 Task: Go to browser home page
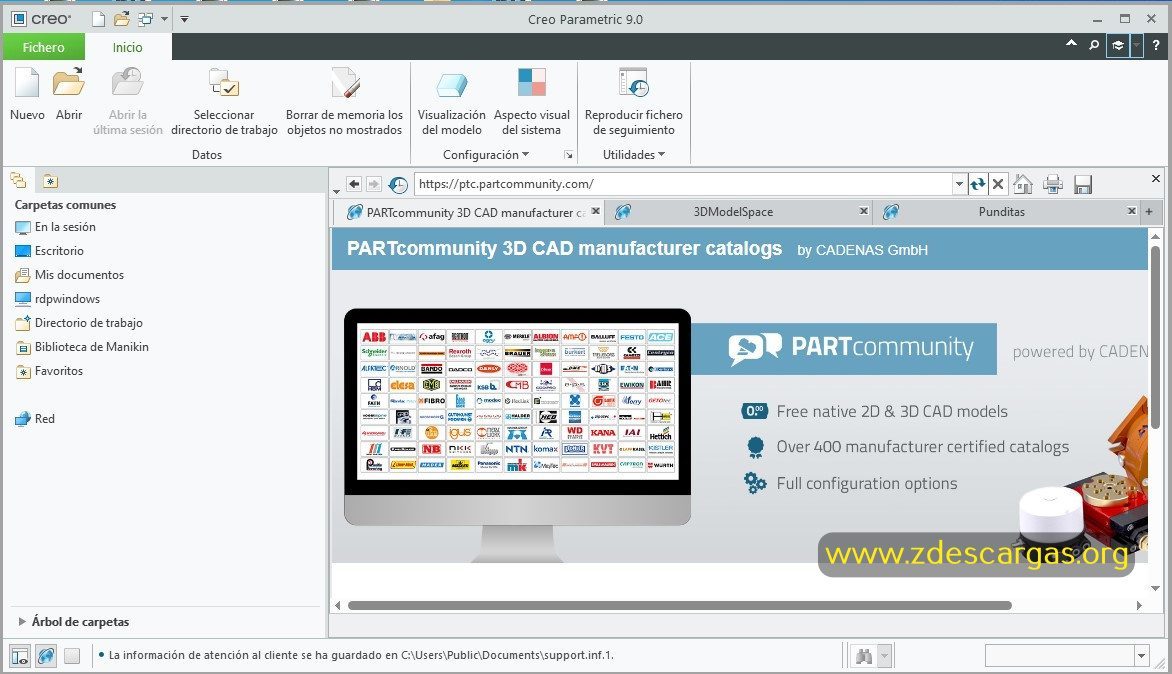(x=1023, y=184)
